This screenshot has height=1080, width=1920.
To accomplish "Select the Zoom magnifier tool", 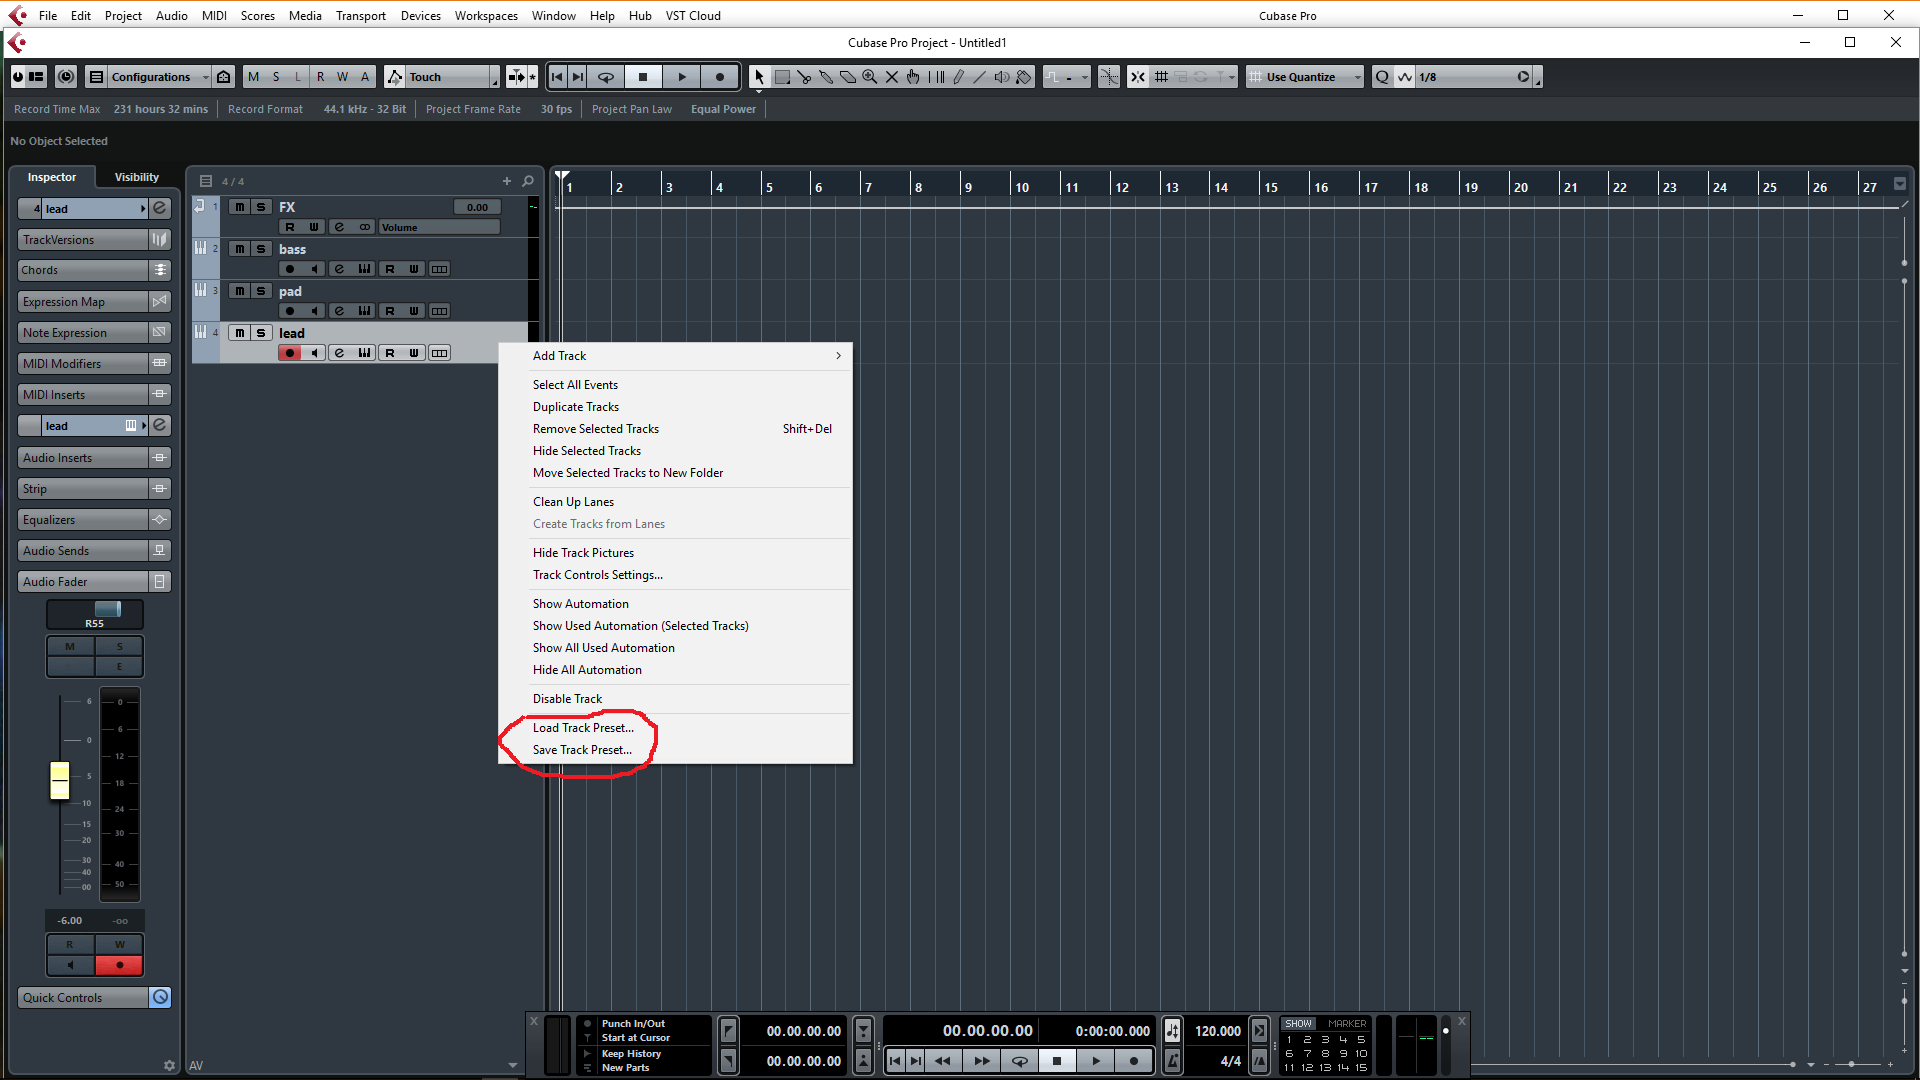I will (870, 77).
